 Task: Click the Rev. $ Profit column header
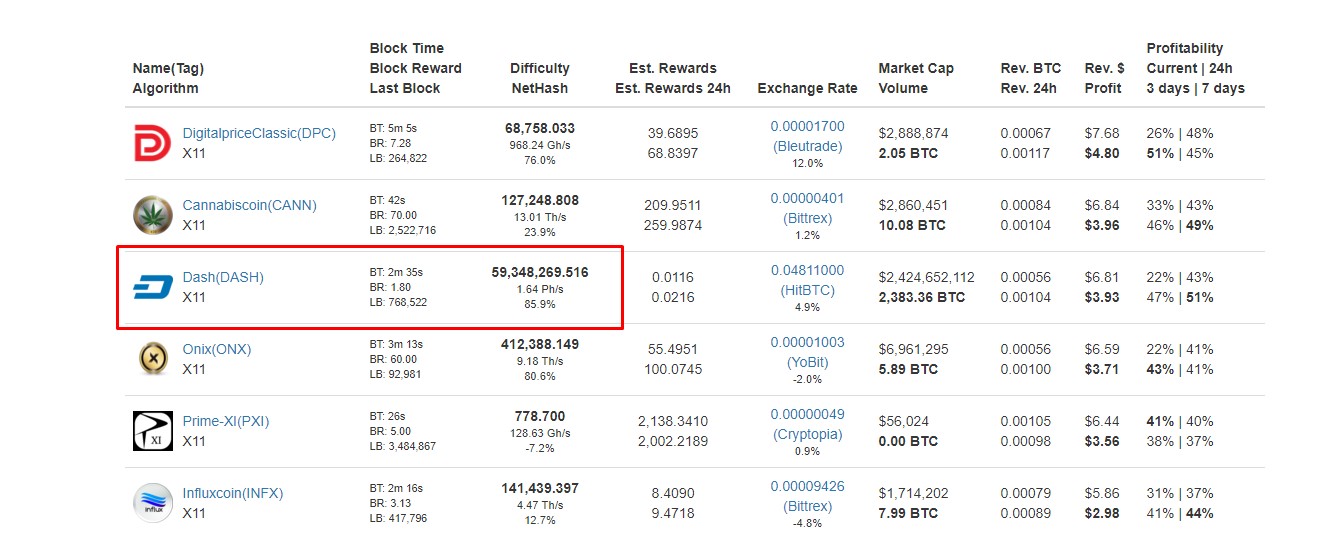(x=1104, y=78)
